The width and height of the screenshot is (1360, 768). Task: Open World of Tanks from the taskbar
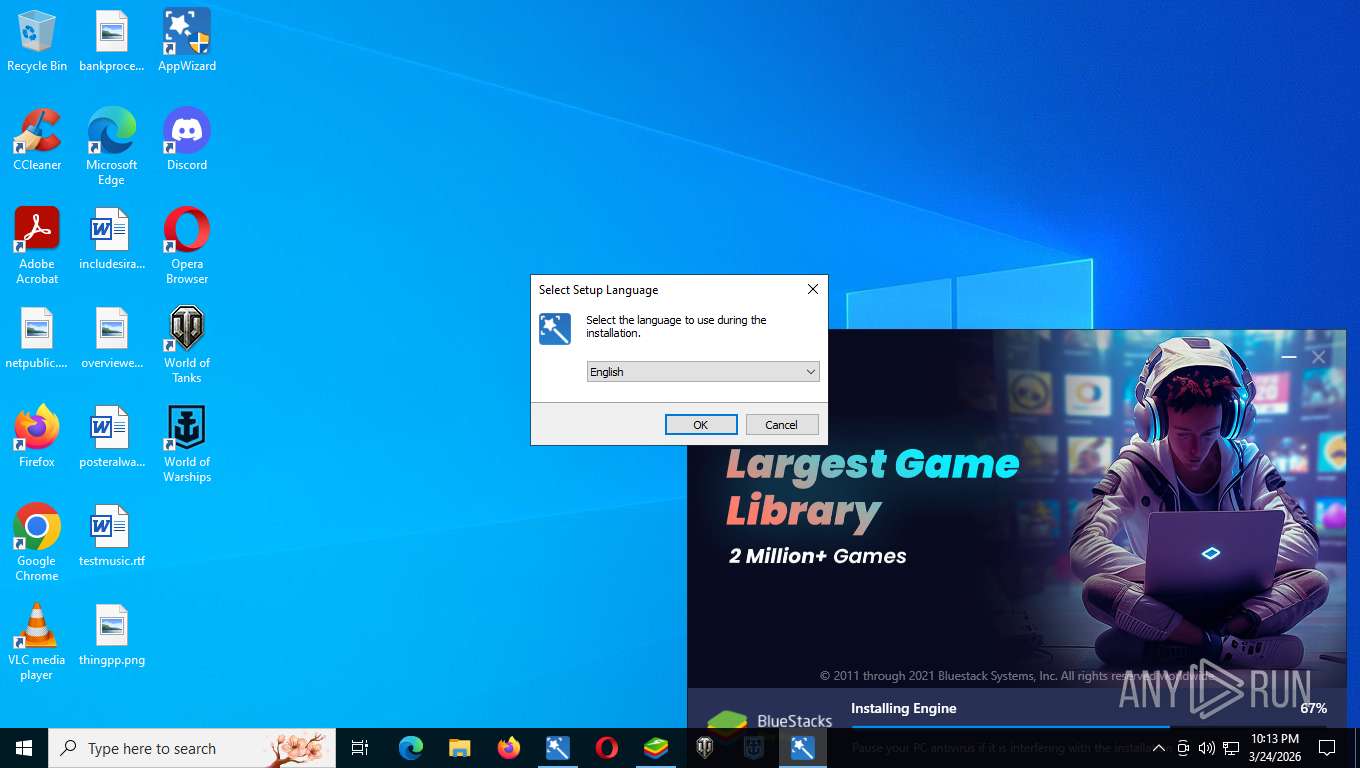click(x=705, y=748)
